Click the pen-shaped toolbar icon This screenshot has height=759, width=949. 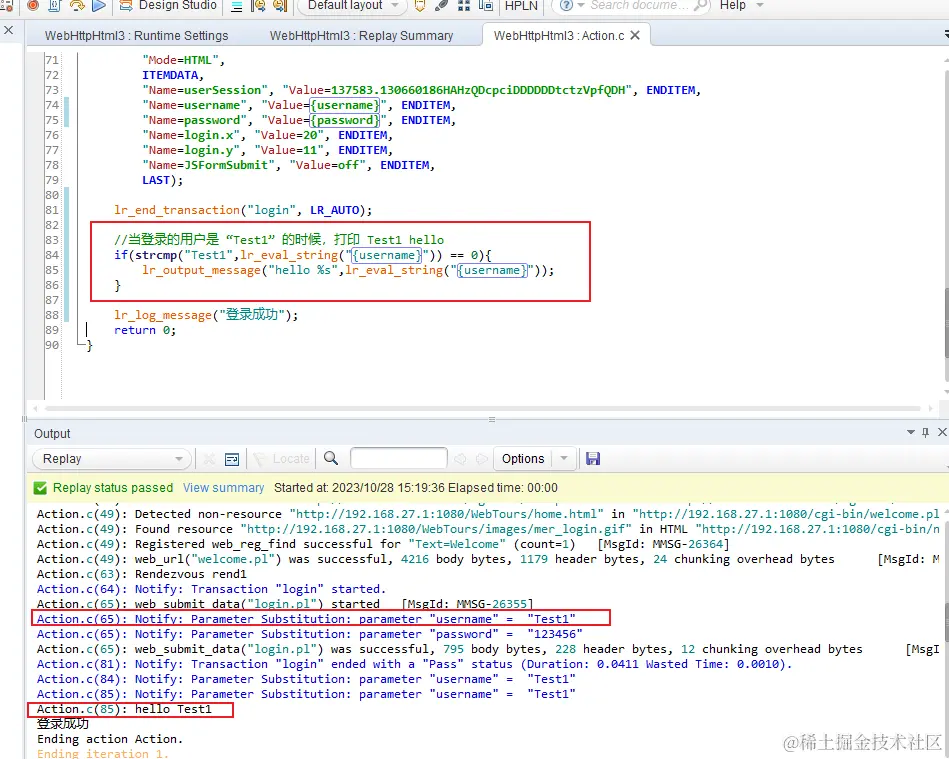442,6
